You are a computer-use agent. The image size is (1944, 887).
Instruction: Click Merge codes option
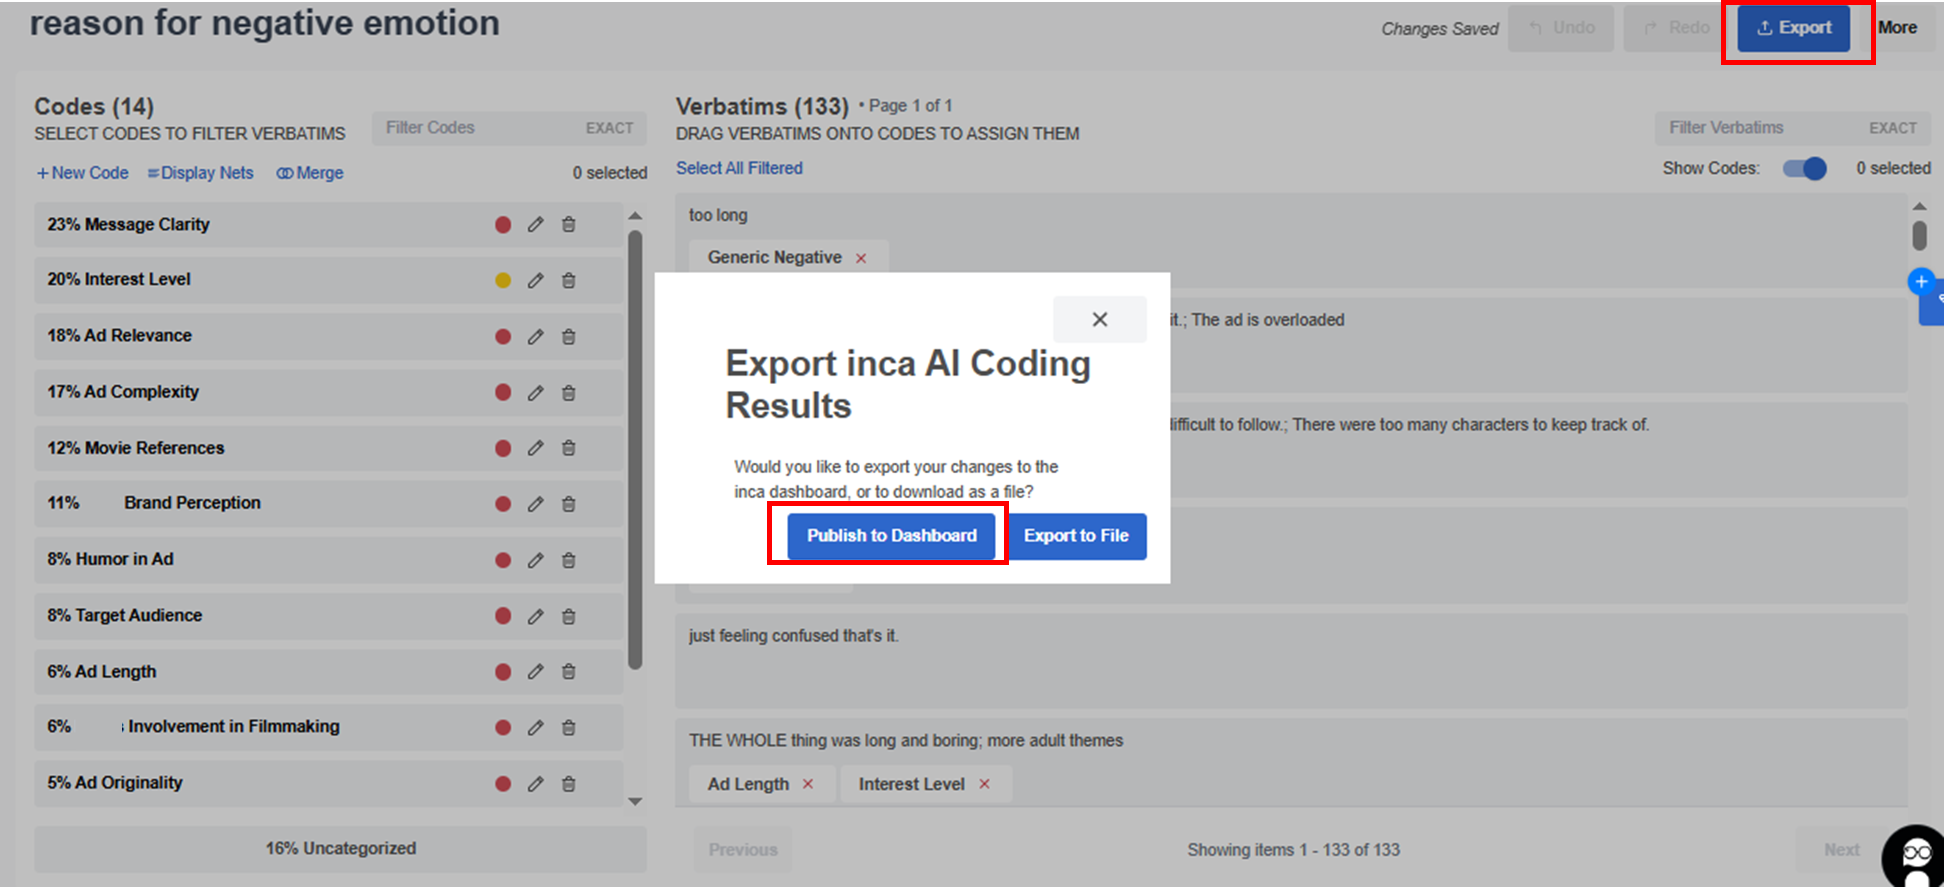point(310,173)
